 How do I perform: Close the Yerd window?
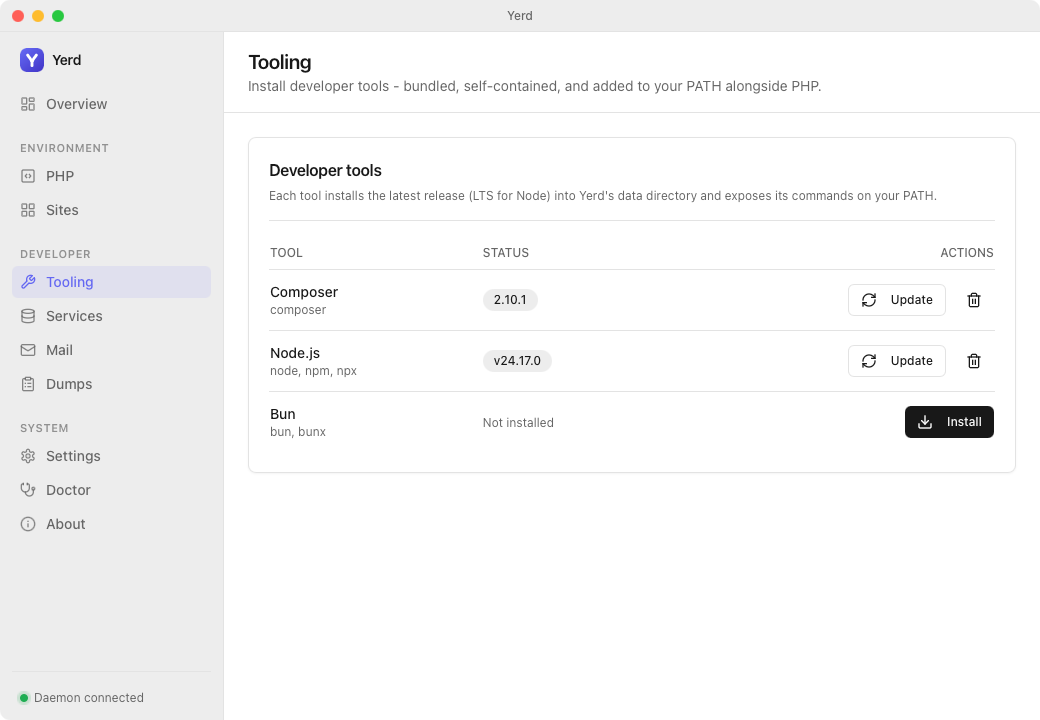click(18, 16)
